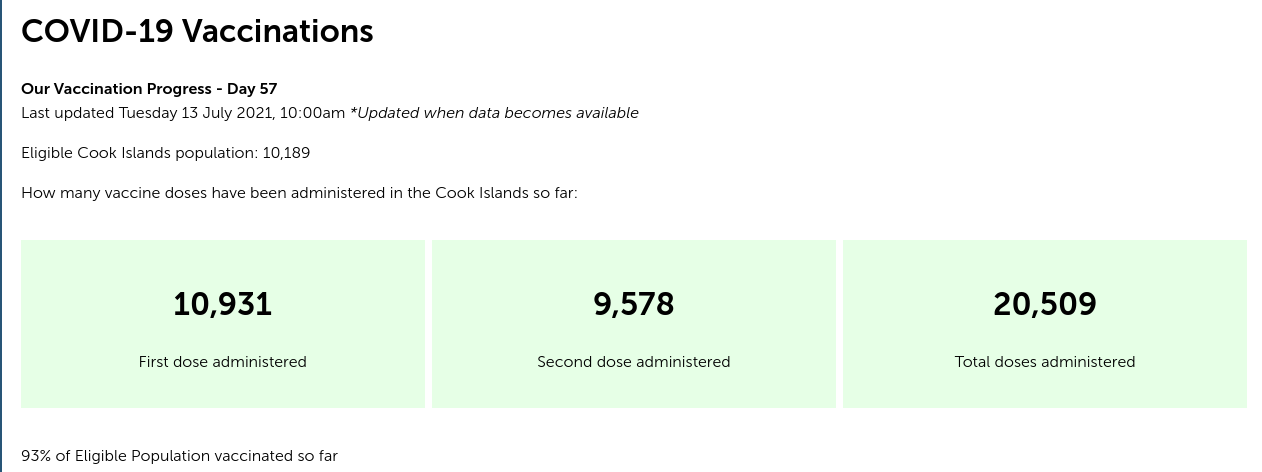This screenshot has height=472, width=1262.
Task: Click the 10,931 first dose number
Action: (x=223, y=304)
